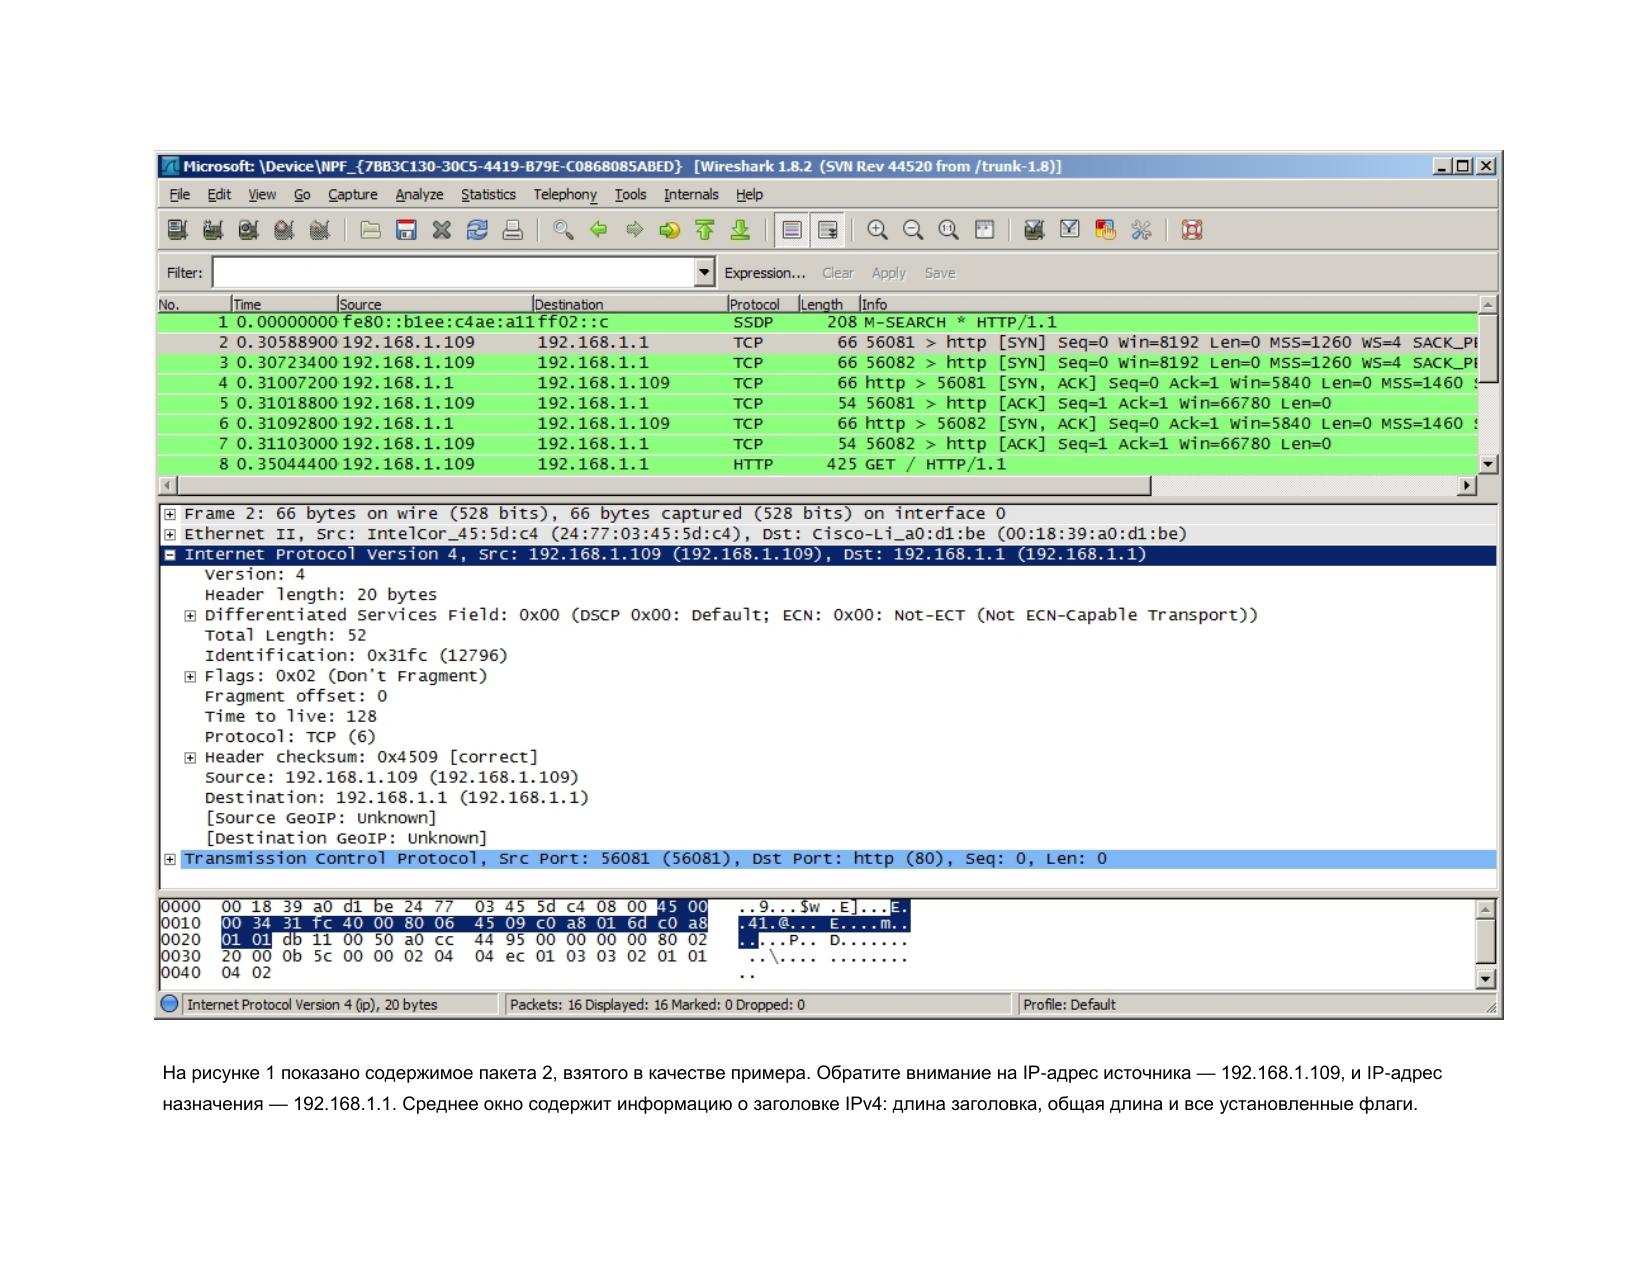Image resolution: width=1651 pixels, height=1275 pixels.
Task: Open help lifebuoy icon
Action: 1192,230
